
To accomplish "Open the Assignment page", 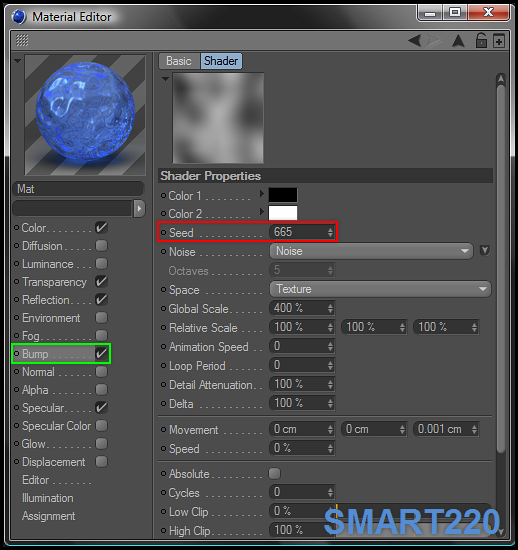I will [x=49, y=516].
